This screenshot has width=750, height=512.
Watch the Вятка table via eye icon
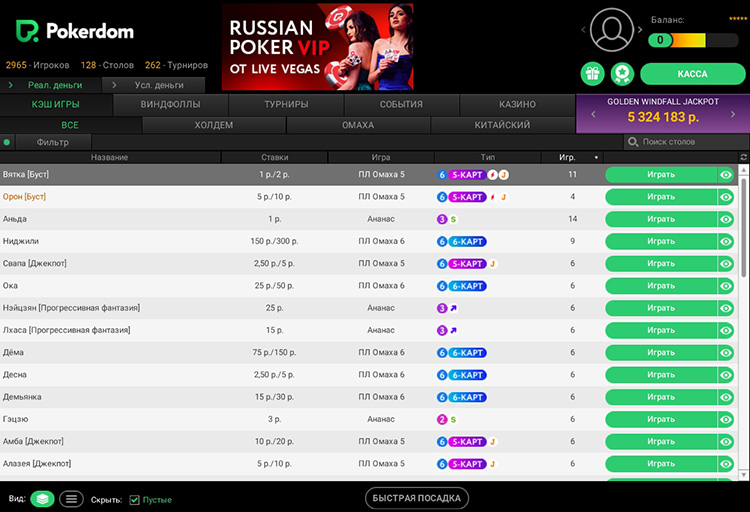pyautogui.click(x=726, y=175)
